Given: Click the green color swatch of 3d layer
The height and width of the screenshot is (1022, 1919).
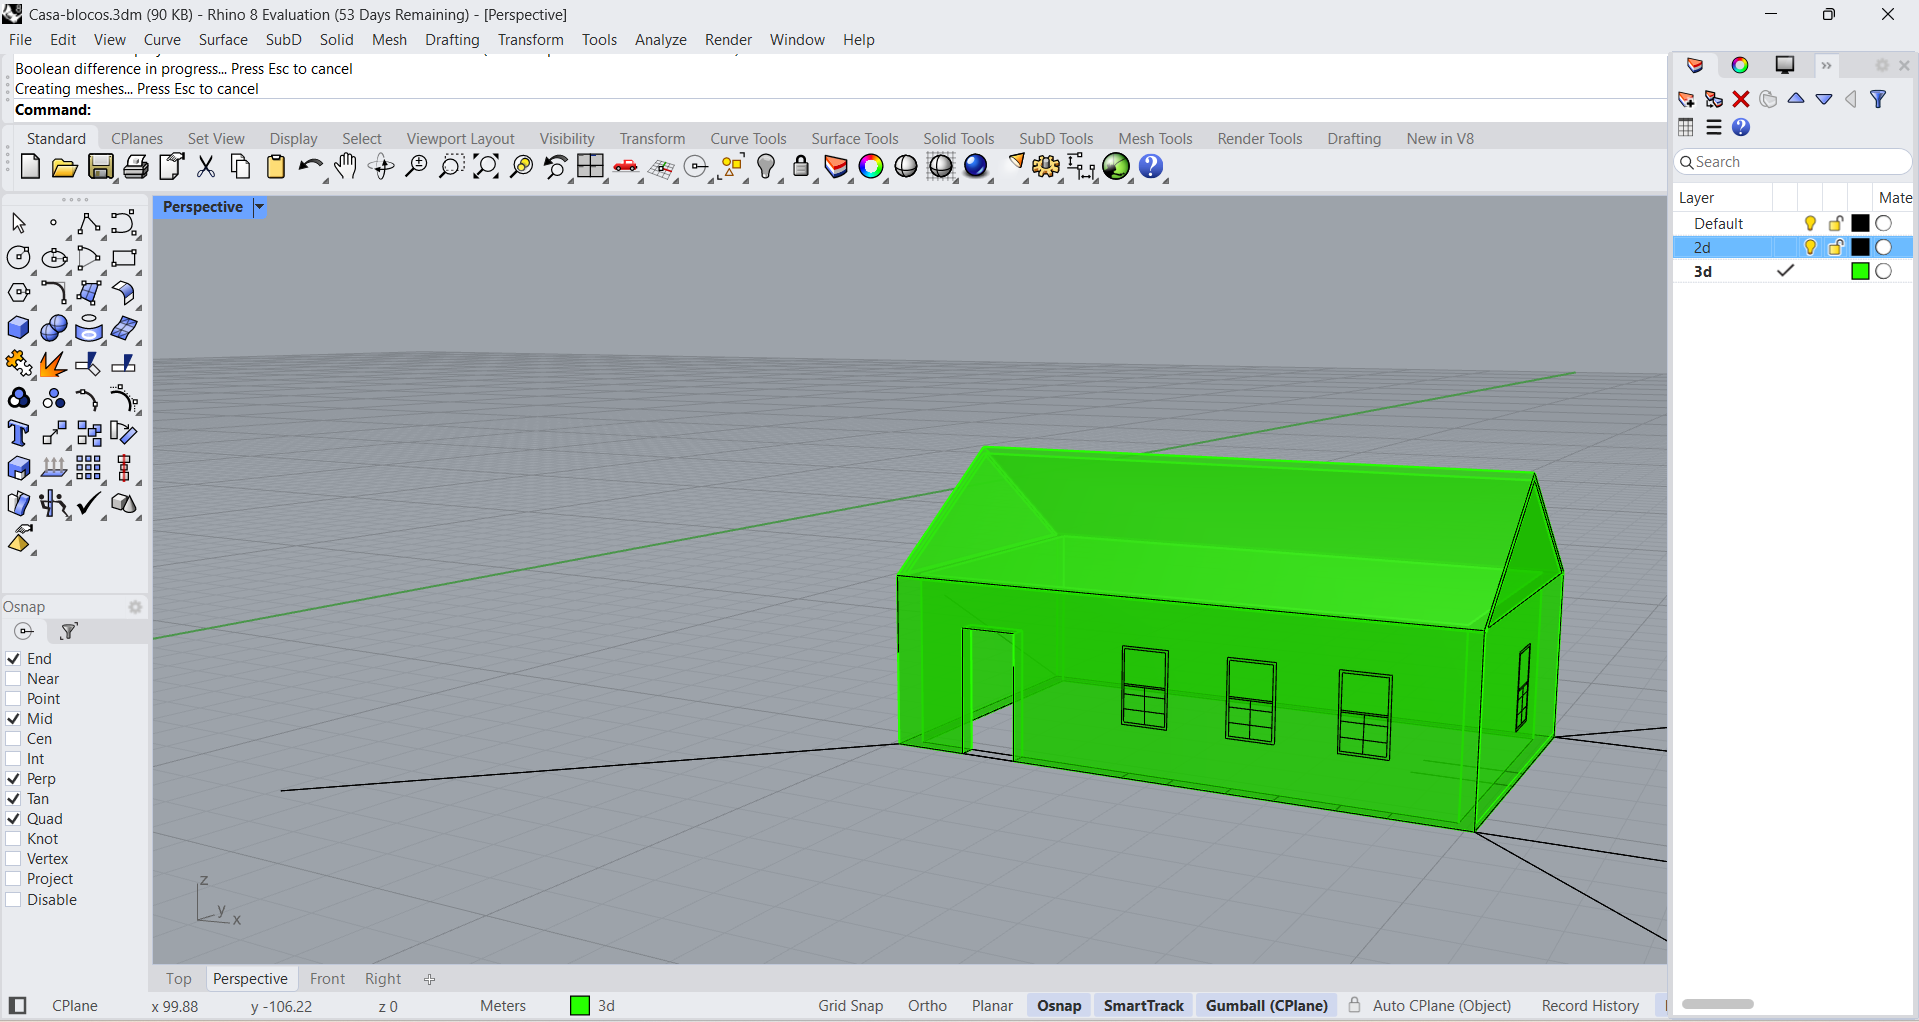Looking at the screenshot, I should (x=1860, y=272).
